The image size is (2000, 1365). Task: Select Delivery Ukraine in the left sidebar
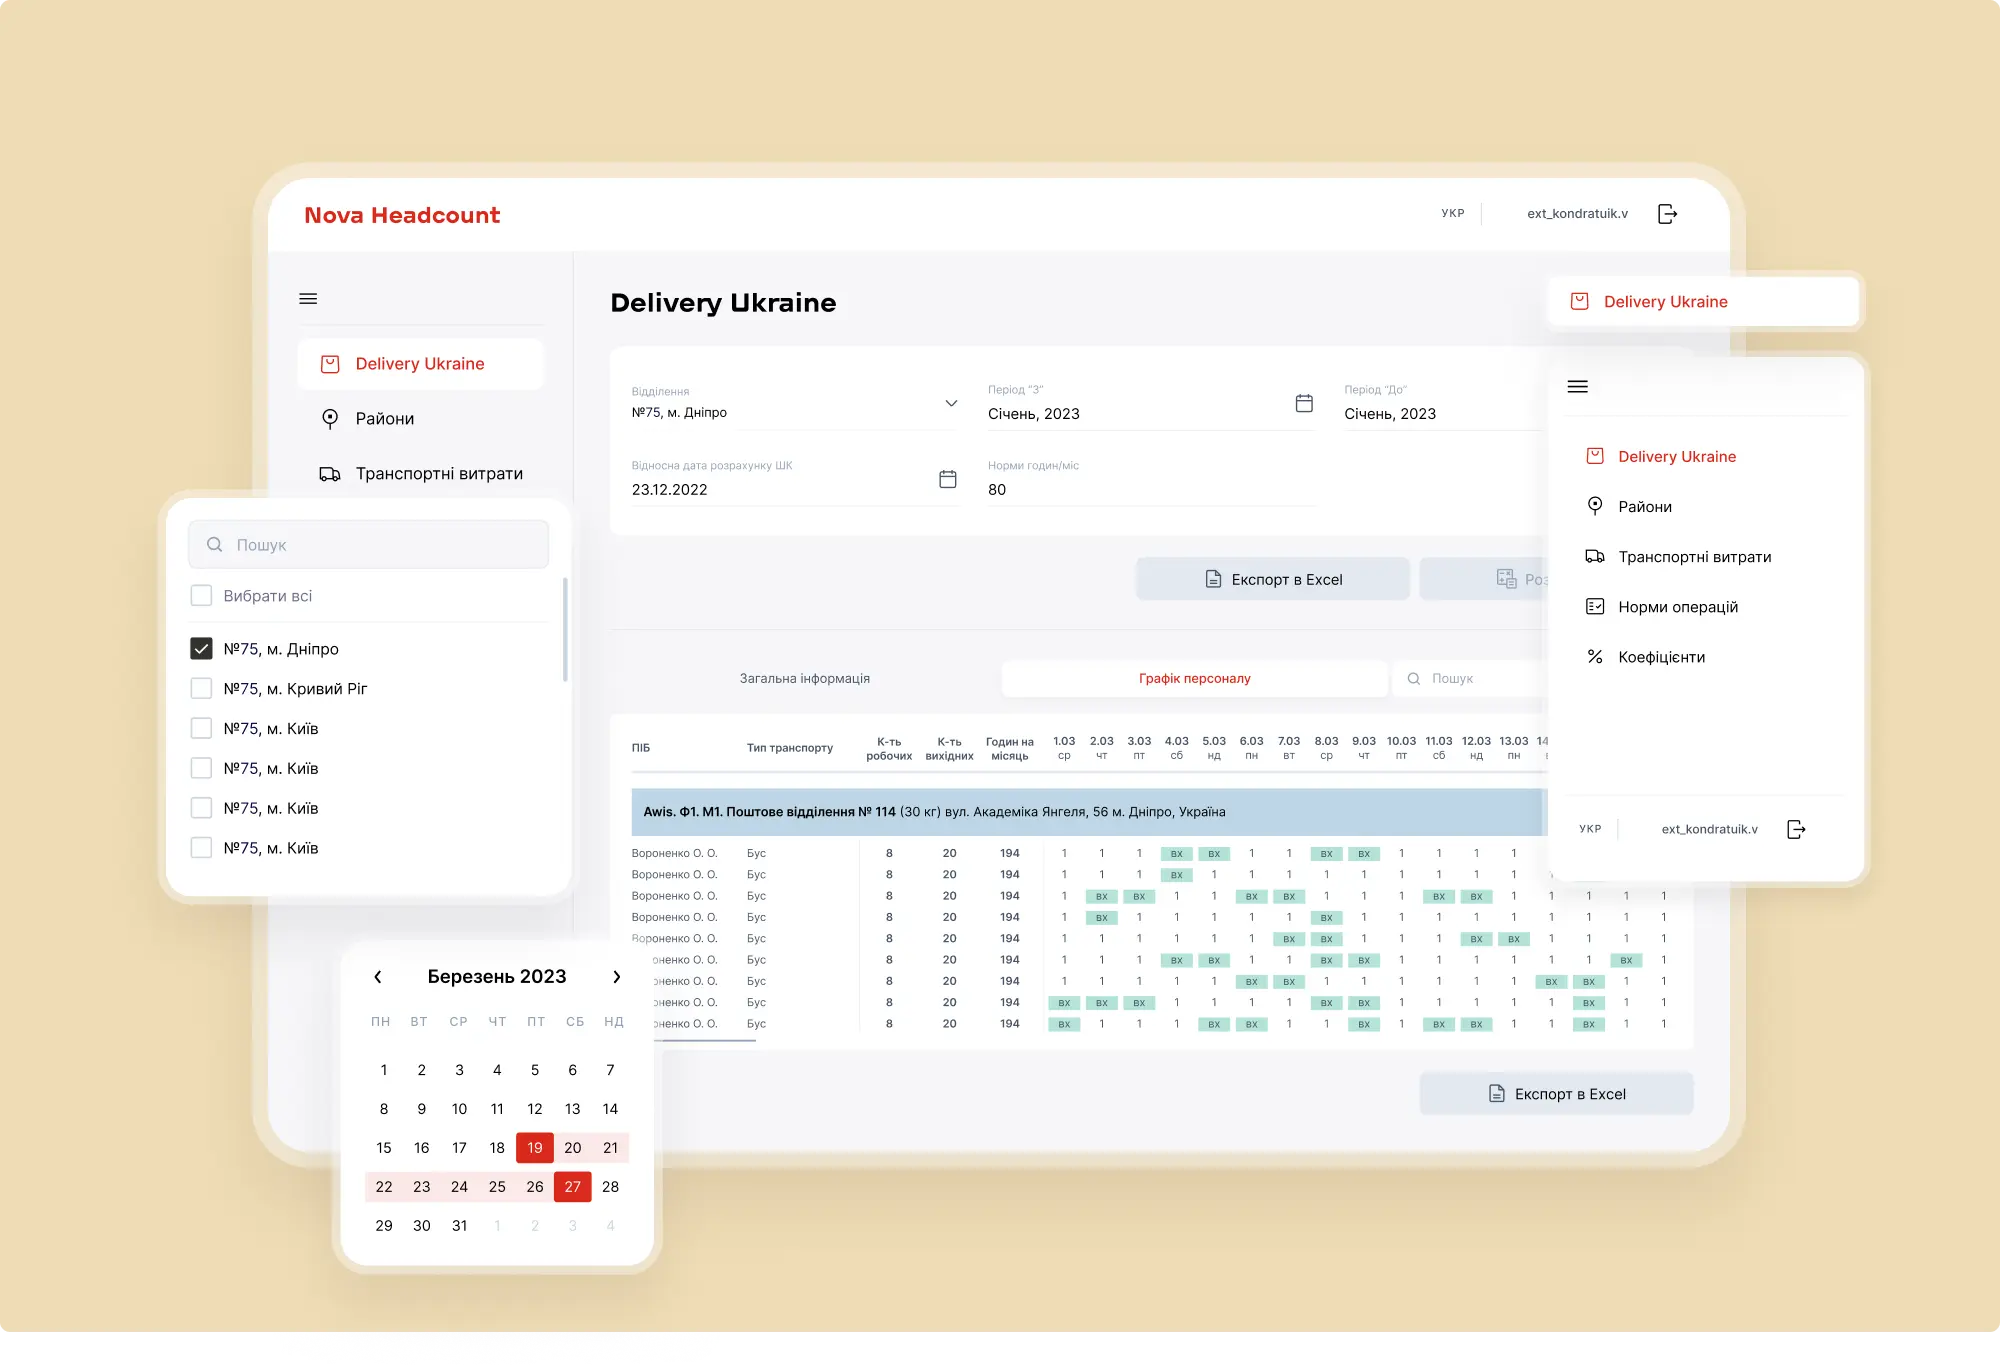420,364
